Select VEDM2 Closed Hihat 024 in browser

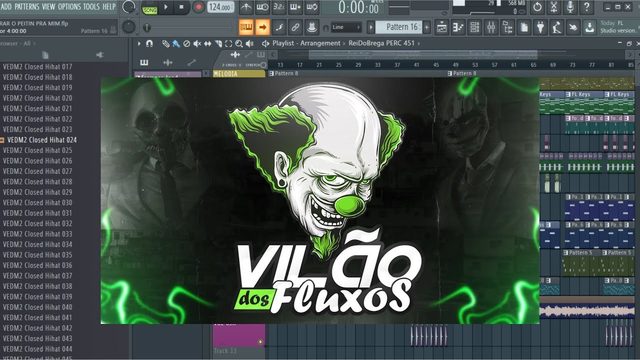click(42, 140)
